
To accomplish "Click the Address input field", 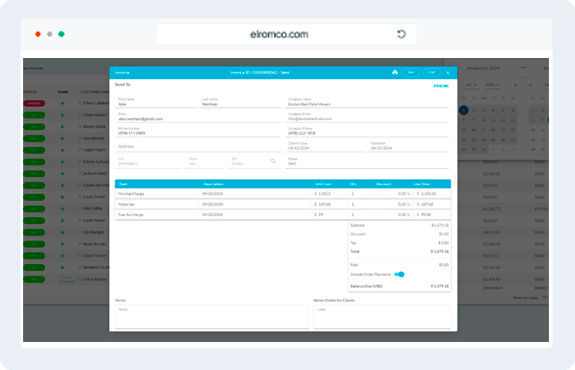I will click(x=198, y=146).
